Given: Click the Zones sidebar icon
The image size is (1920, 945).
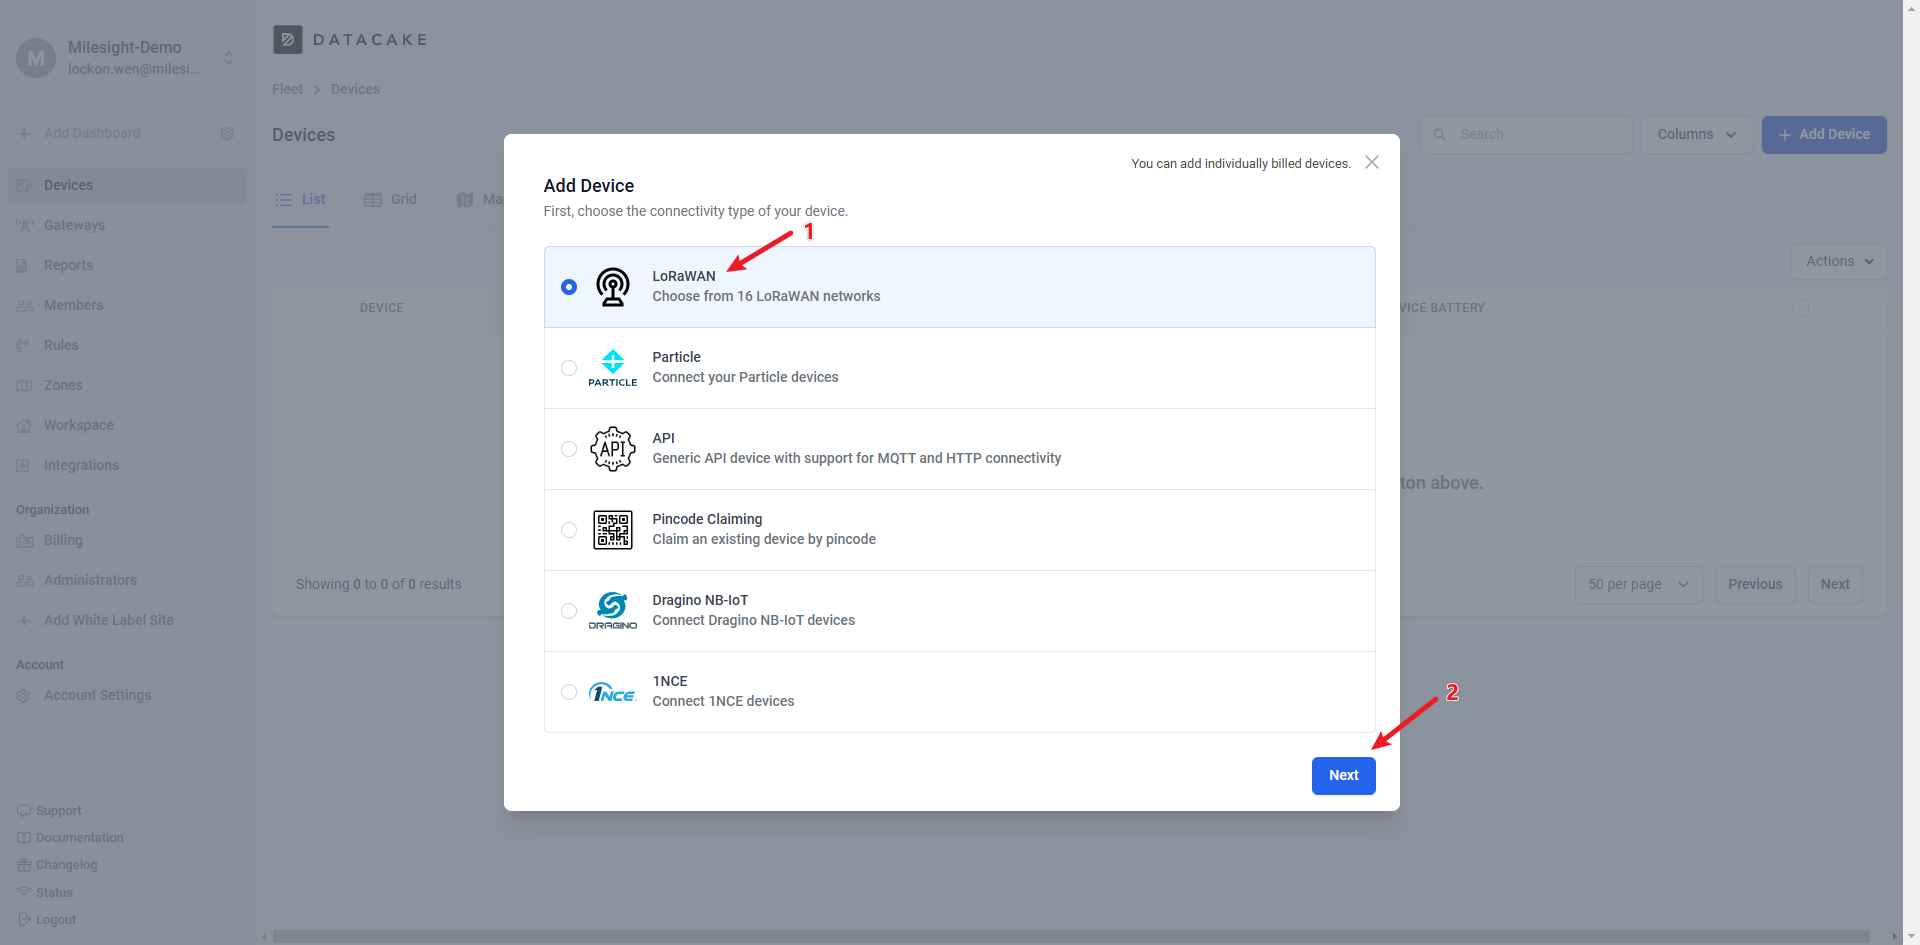Looking at the screenshot, I should pos(24,386).
